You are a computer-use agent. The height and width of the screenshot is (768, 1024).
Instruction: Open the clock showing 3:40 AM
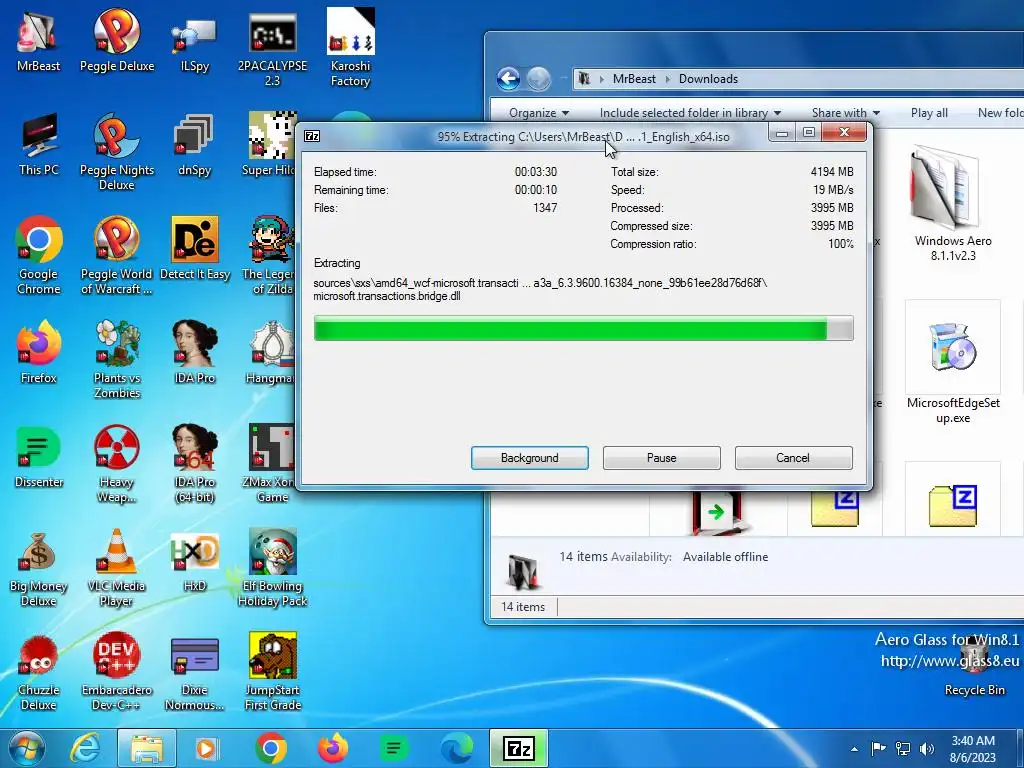(x=973, y=749)
